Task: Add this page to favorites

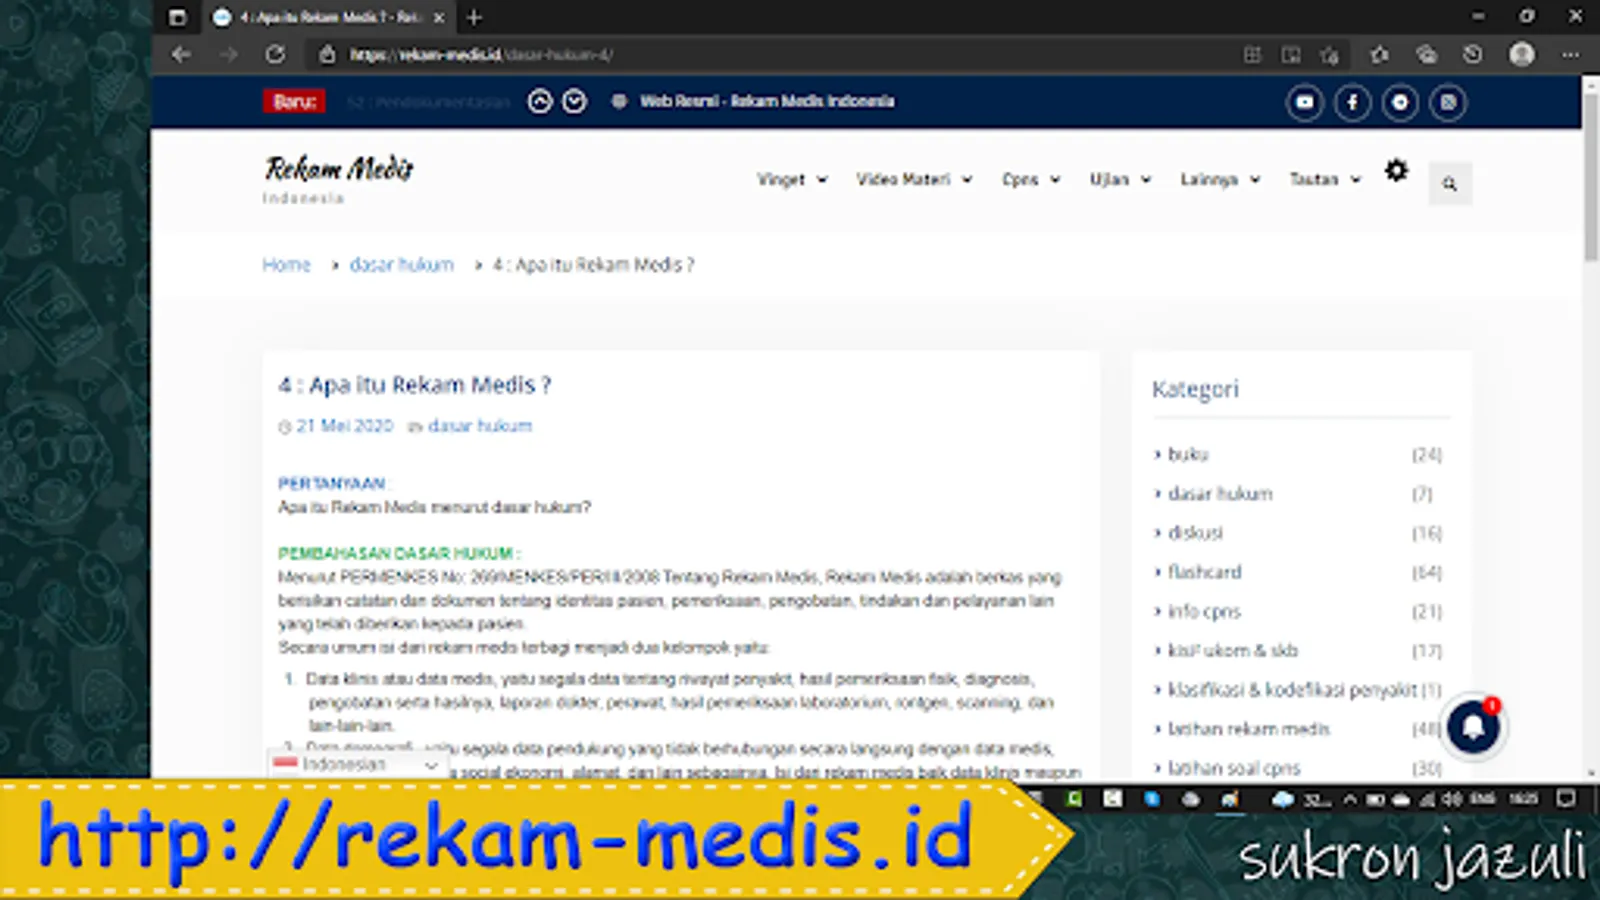Action: pos(1330,55)
